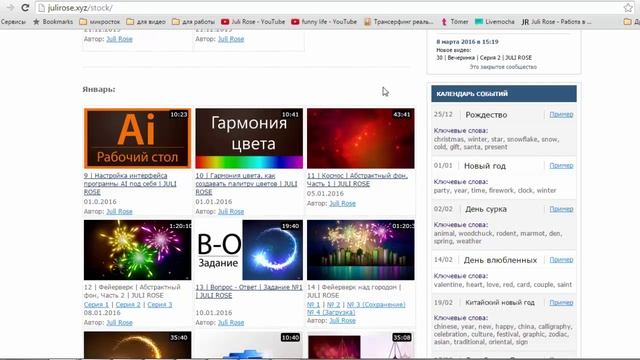Image resolution: width=640 pixels, height=360 pixels.
Task: Open the Bookmarks star item in bookmarks bar
Action: [53, 22]
